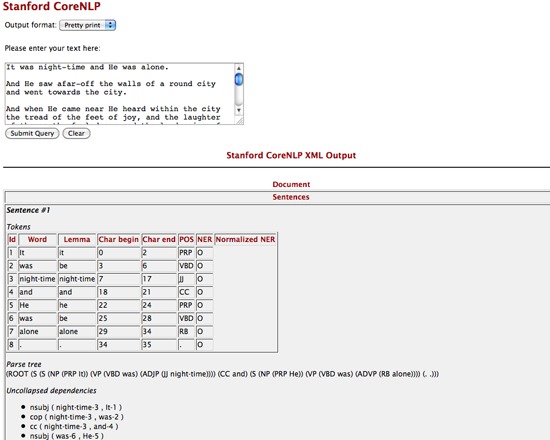Click the 'Please enter your text here:' label
The image size is (550, 440).
[52, 48]
